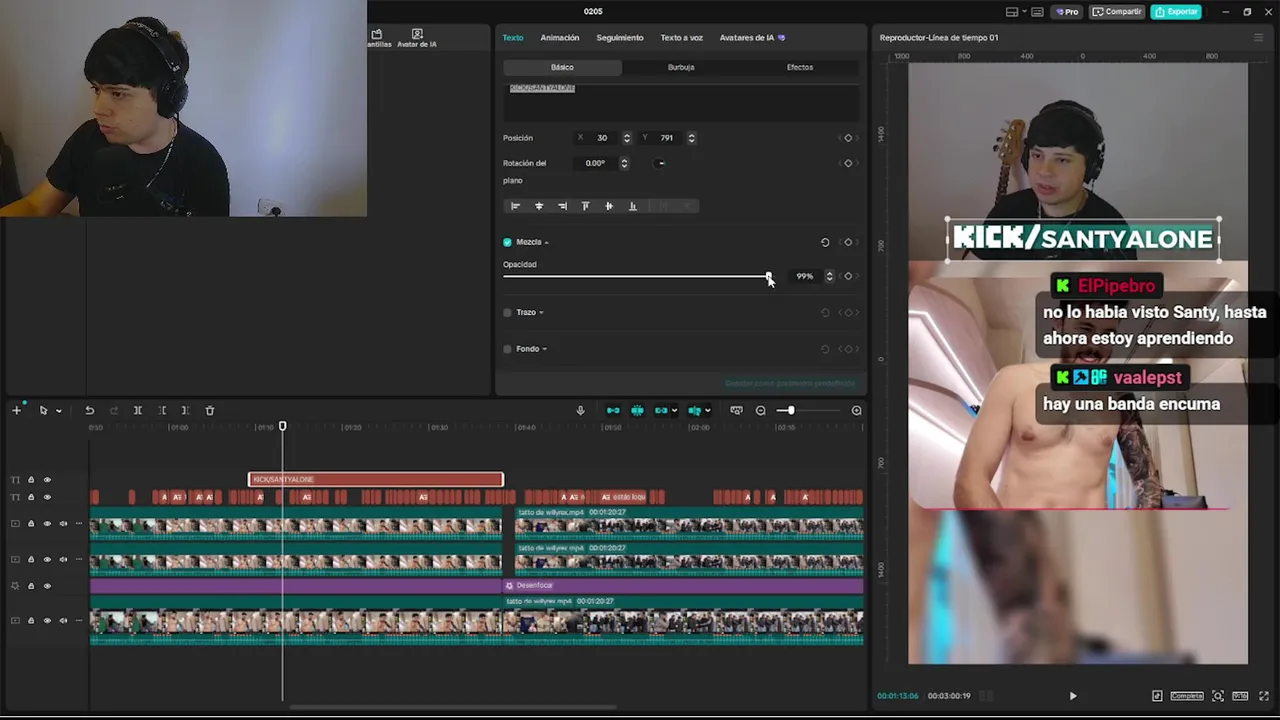Hide the Desenfocar effect track
The image size is (1280, 720).
pyautogui.click(x=47, y=586)
